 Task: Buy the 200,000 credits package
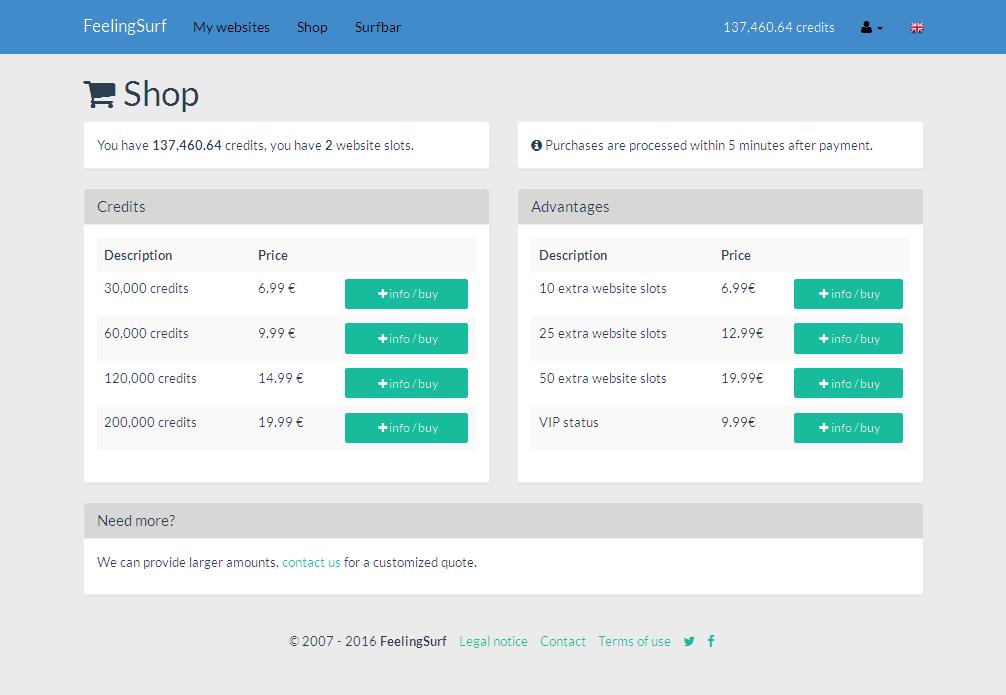tap(406, 427)
